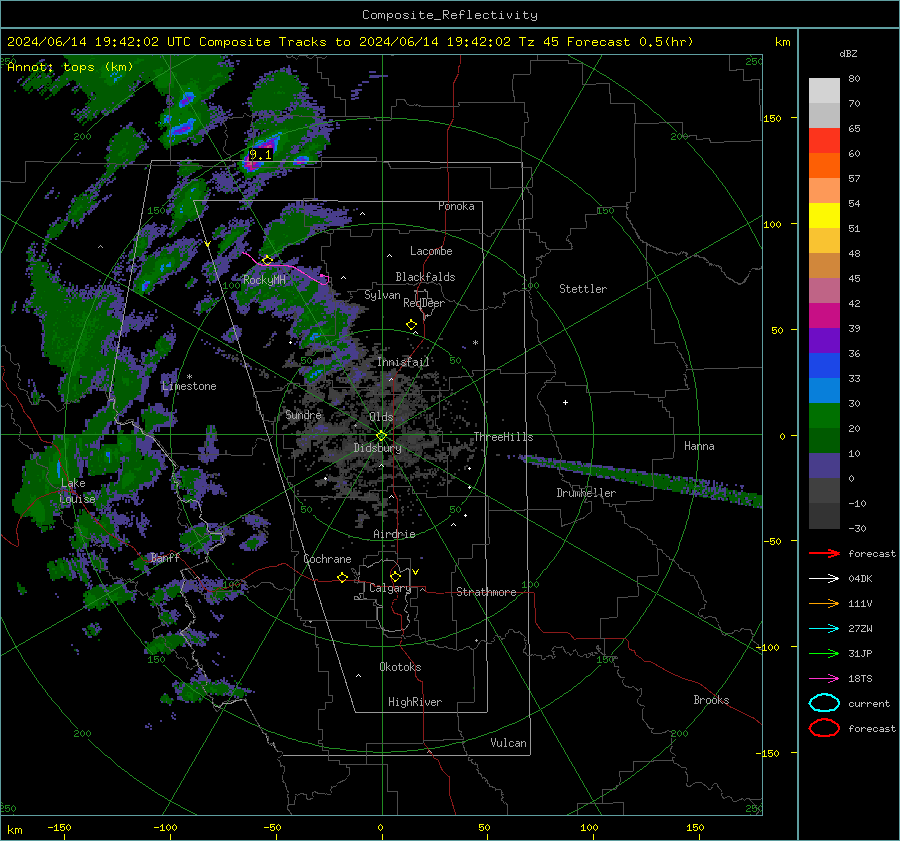Image resolution: width=900 pixels, height=841 pixels.
Task: Click the Composite_Reflectivity title
Action: coord(450,15)
